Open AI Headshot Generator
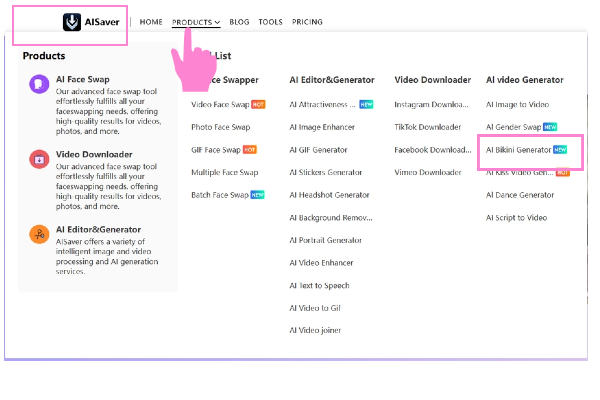Viewport: 600px width, 400px height. [x=329, y=195]
